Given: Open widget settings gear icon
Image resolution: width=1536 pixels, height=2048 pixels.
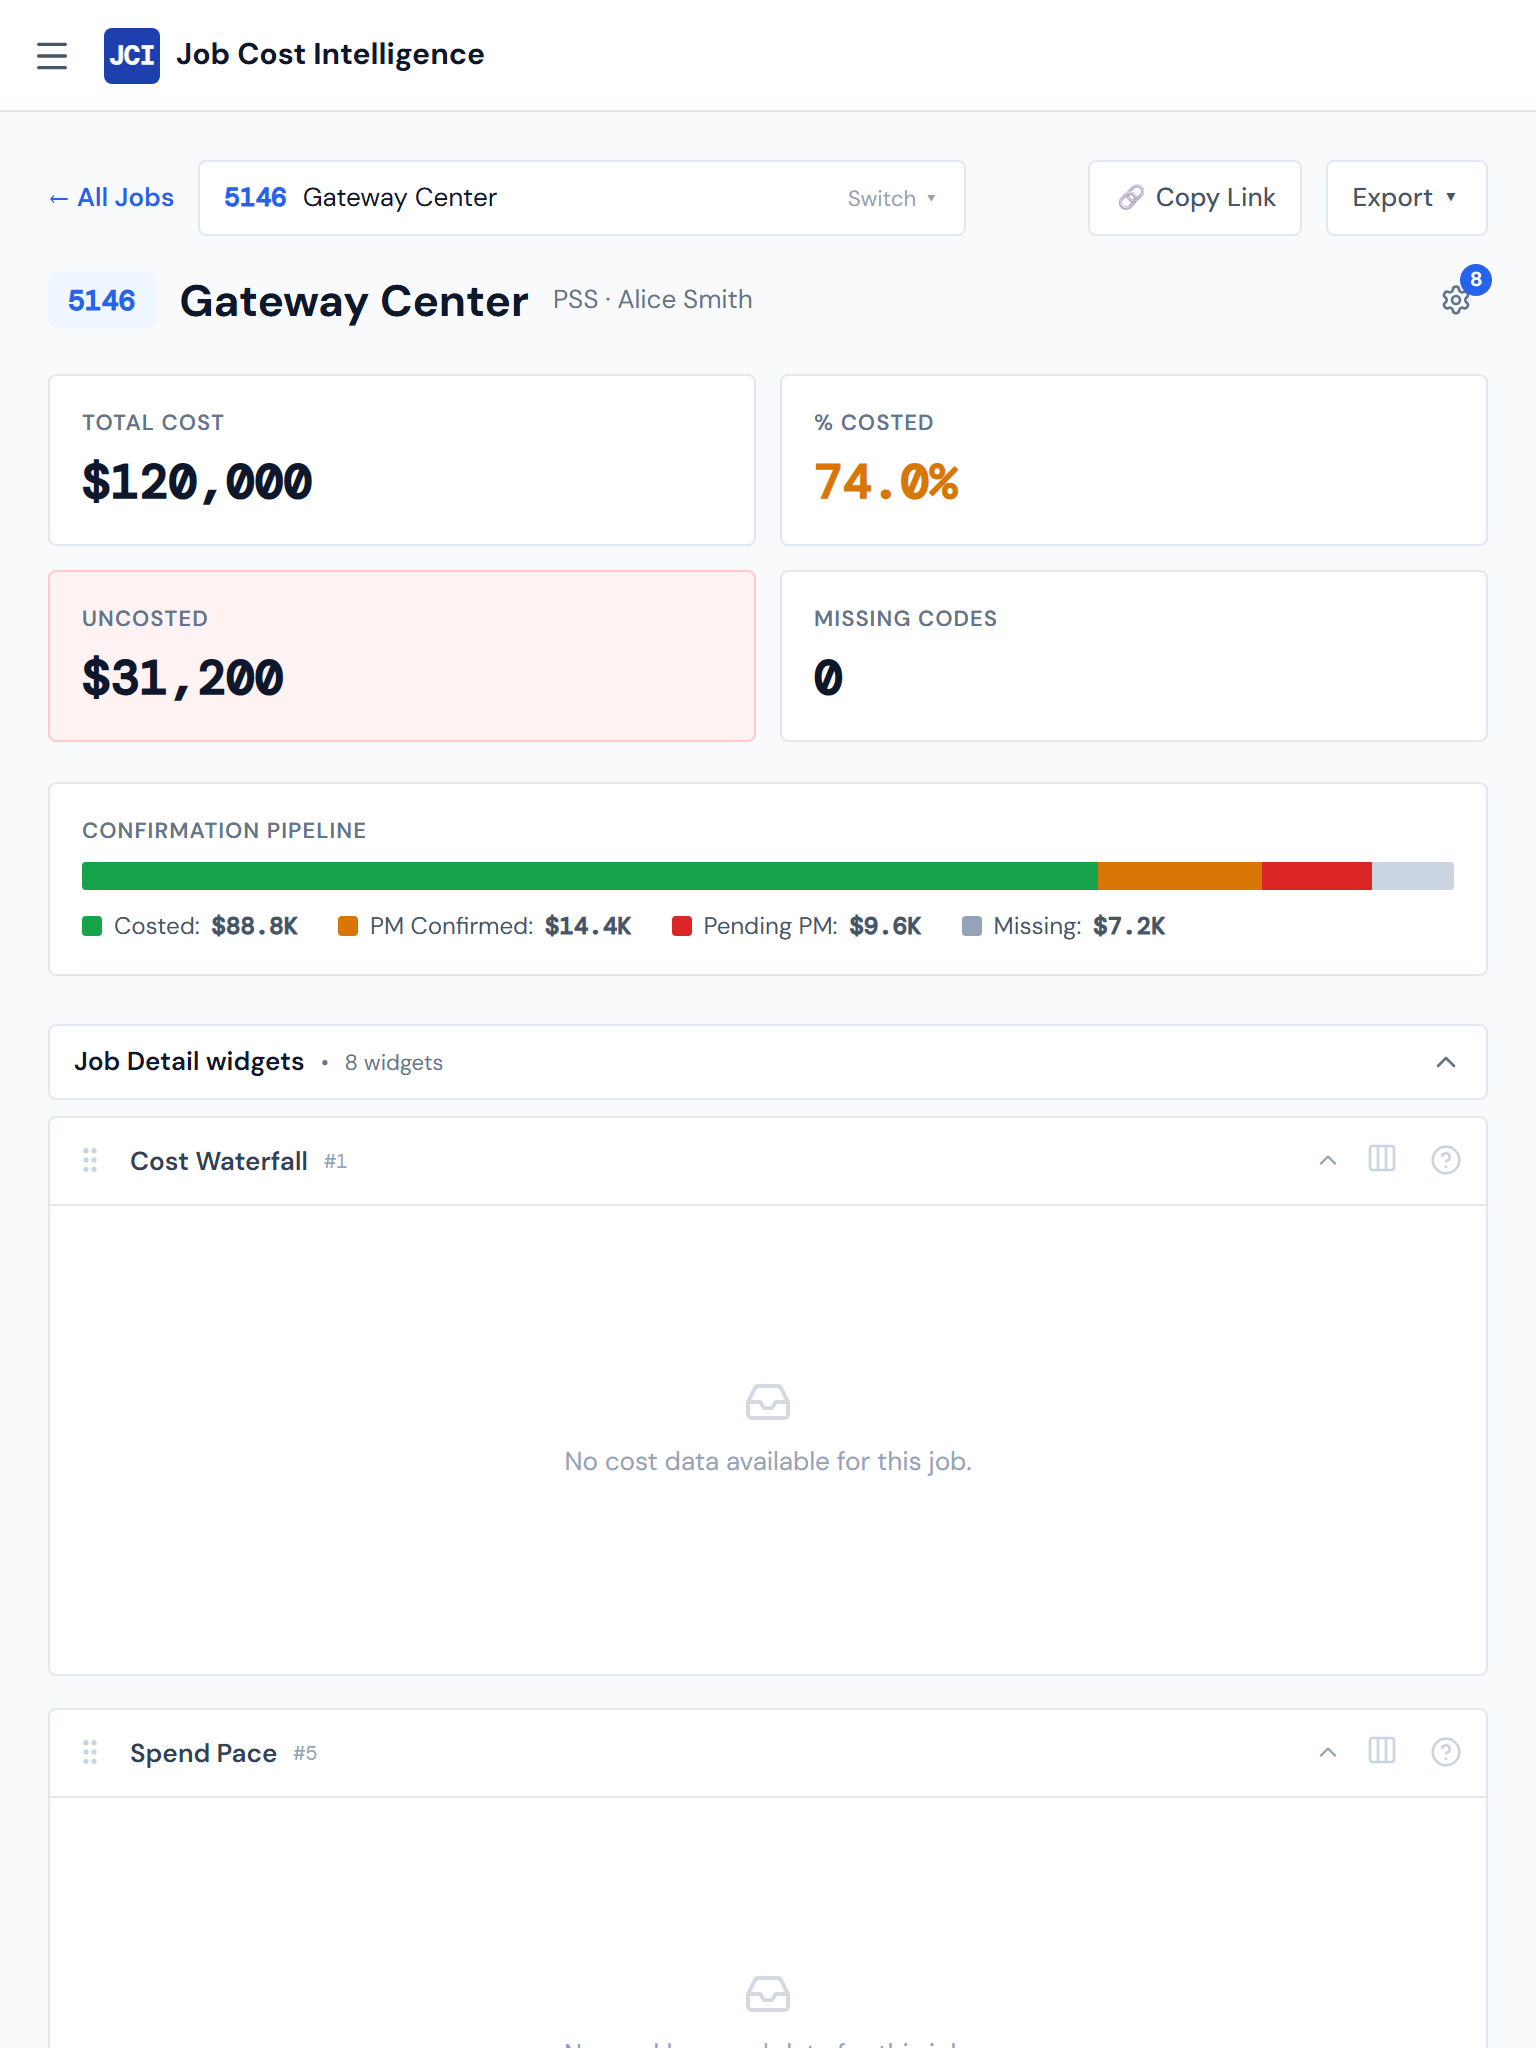Looking at the screenshot, I should point(1456,300).
